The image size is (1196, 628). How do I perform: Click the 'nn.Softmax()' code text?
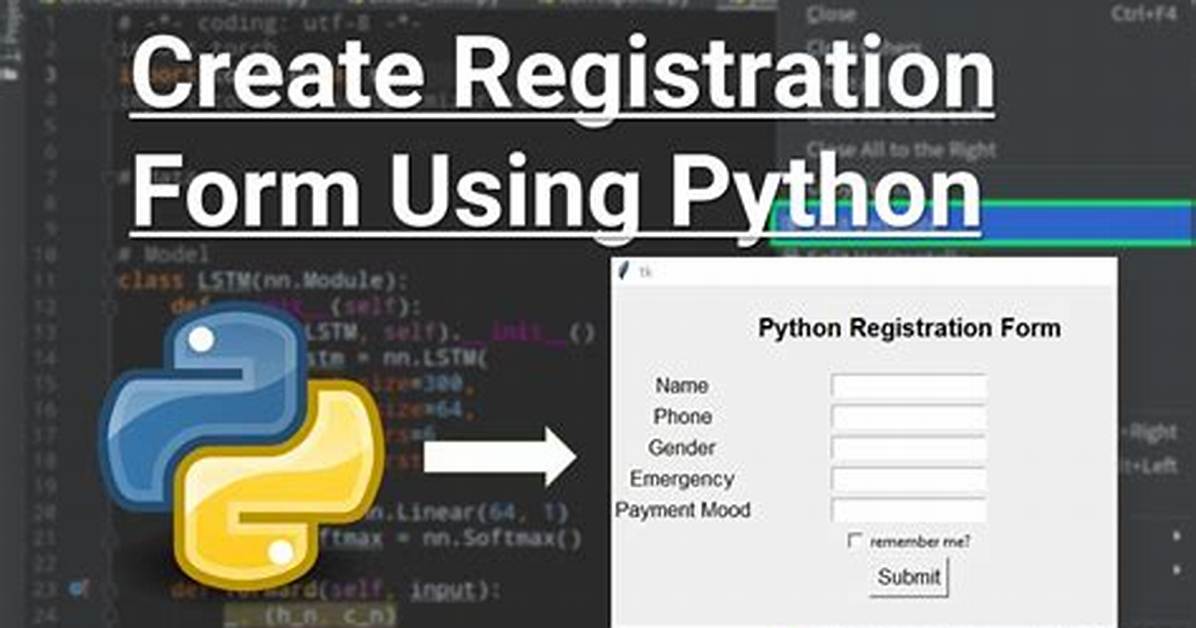point(500,539)
